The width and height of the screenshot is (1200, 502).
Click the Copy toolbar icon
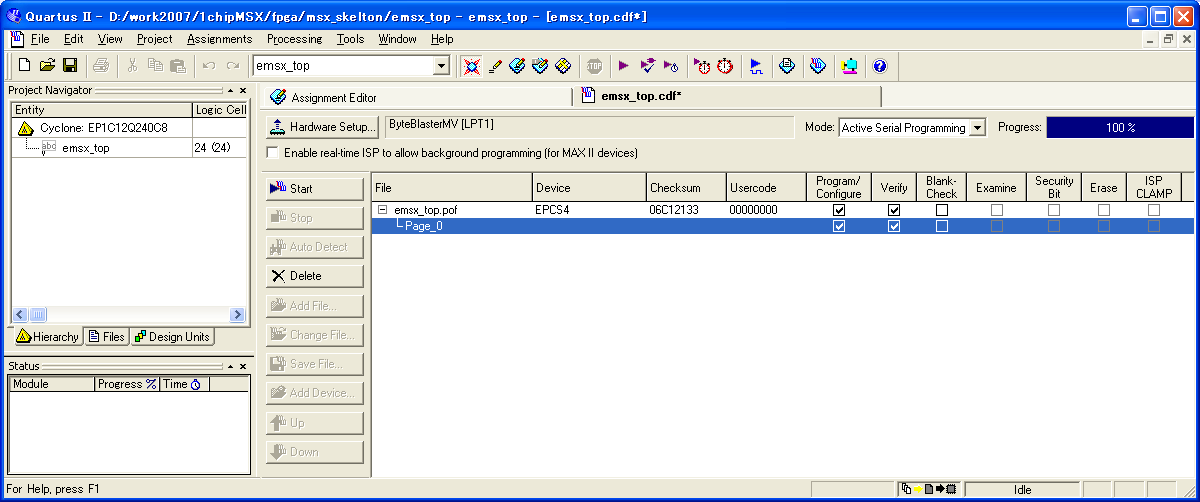155,65
